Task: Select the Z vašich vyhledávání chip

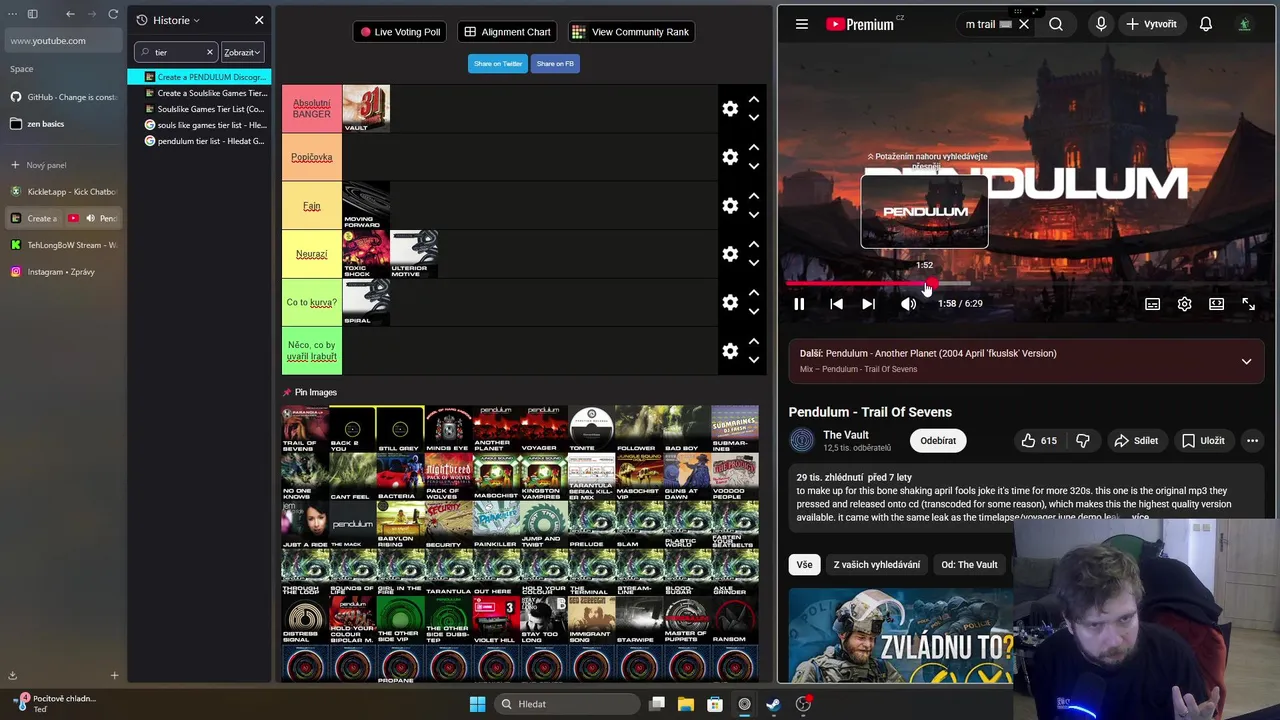Action: click(x=877, y=565)
